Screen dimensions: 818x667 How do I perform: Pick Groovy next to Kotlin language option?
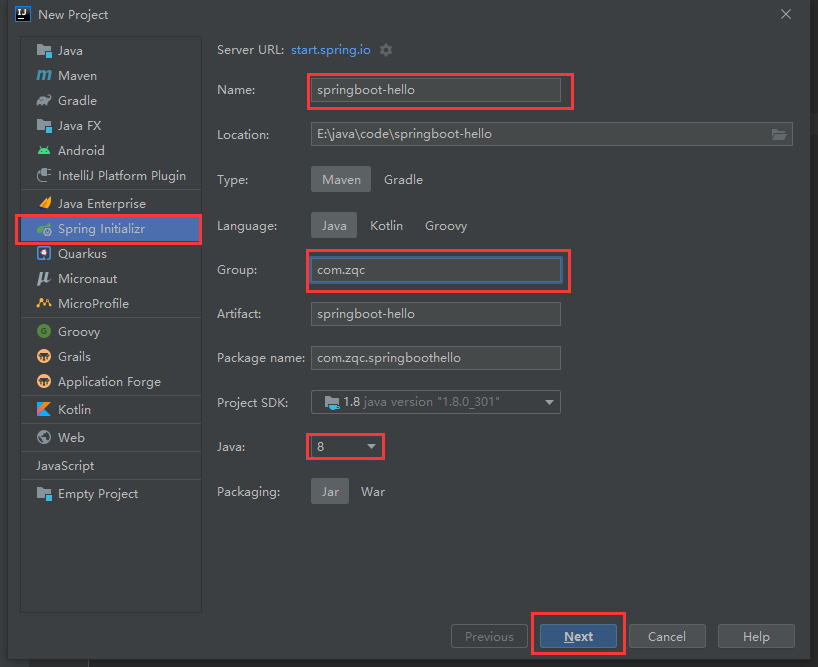tap(446, 225)
